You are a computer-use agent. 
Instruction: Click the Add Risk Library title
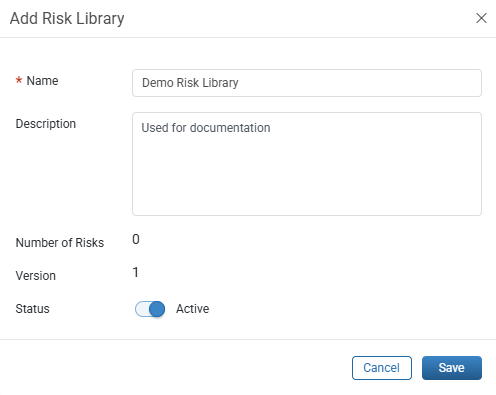(x=67, y=18)
